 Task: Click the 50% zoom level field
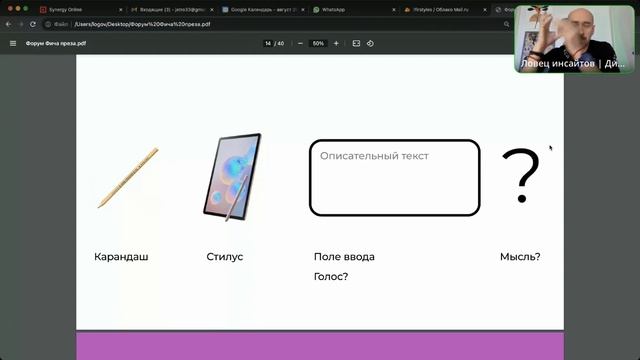[318, 43]
